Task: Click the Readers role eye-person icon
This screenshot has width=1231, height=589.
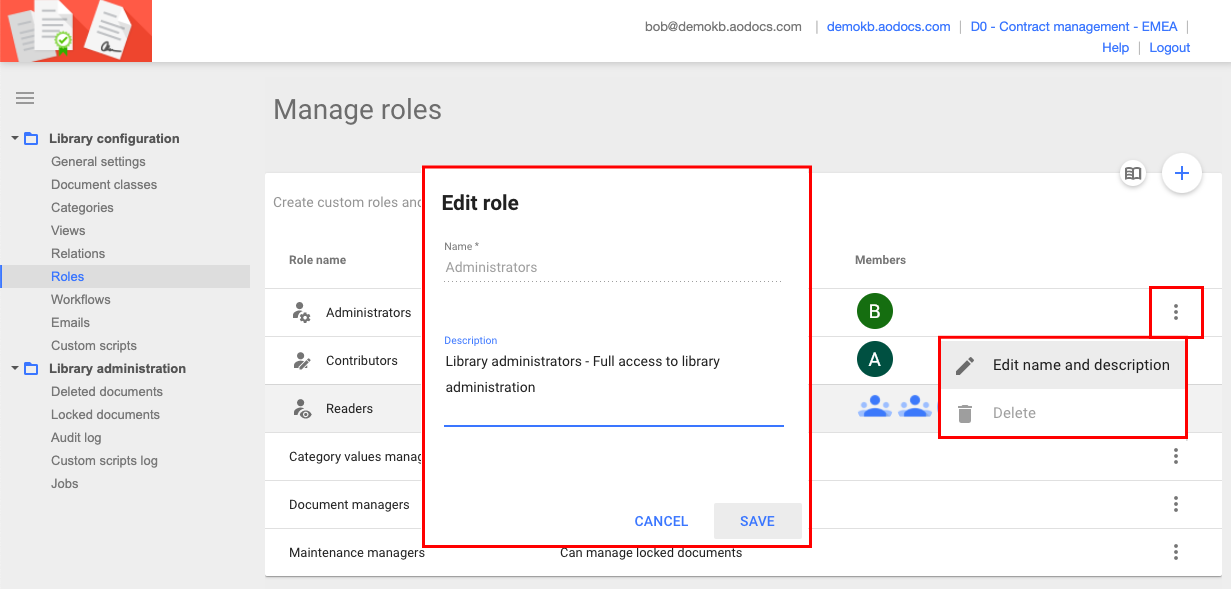Action: click(301, 408)
